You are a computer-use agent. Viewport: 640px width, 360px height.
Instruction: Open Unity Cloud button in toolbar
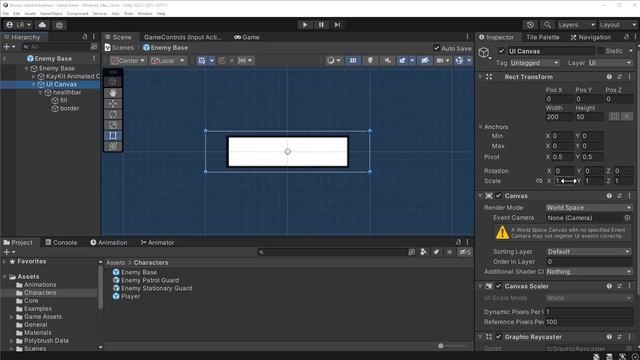42,25
